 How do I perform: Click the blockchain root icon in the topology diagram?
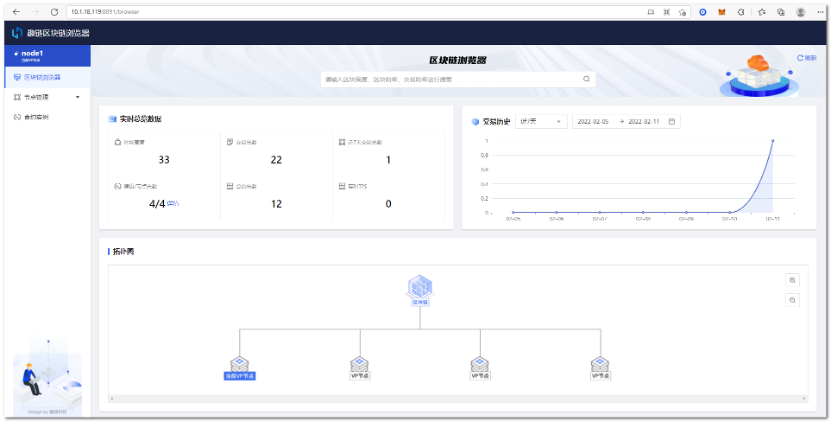pyautogui.click(x=420, y=290)
